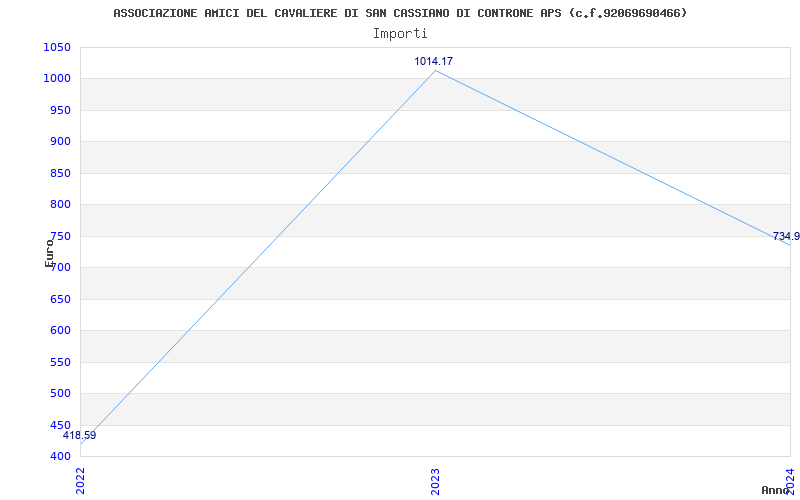
Task: Click the 1014.17 data point label
Action: 433,62
